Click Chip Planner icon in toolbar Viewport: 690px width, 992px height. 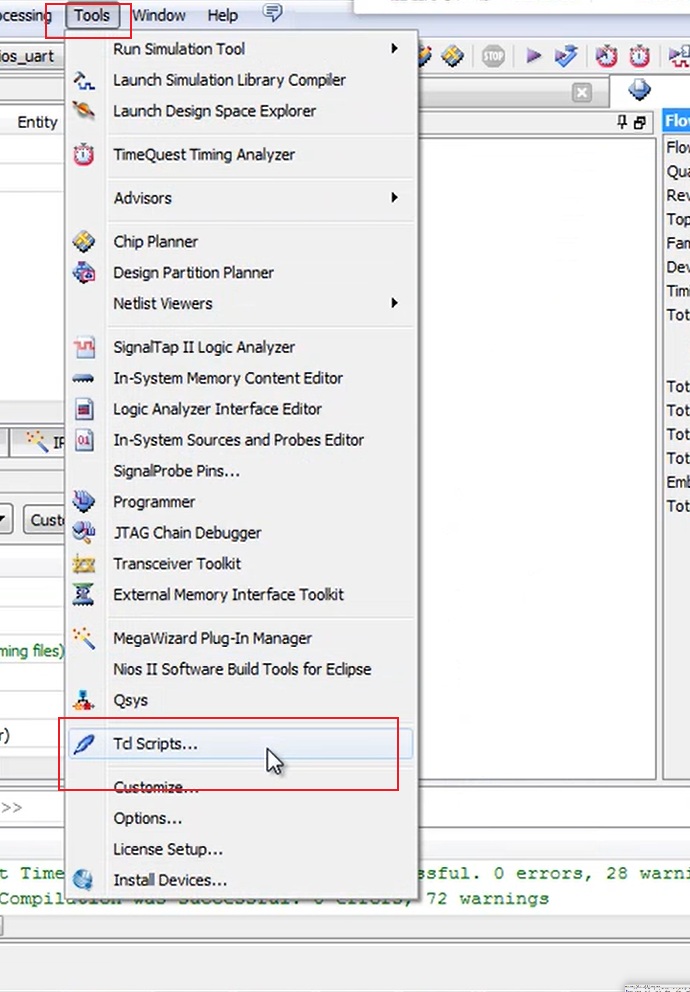click(452, 56)
